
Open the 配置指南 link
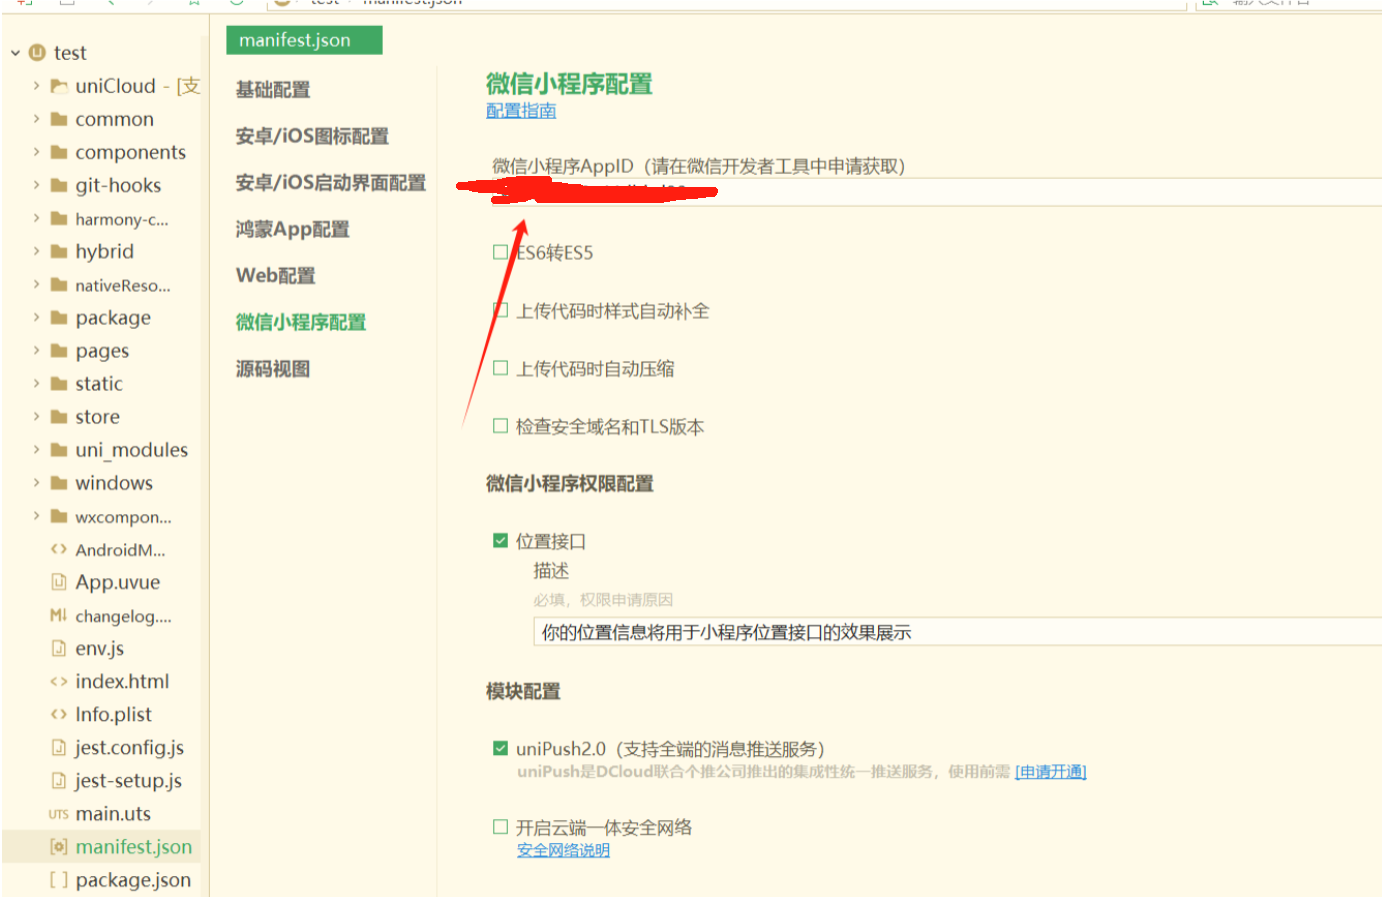click(521, 111)
